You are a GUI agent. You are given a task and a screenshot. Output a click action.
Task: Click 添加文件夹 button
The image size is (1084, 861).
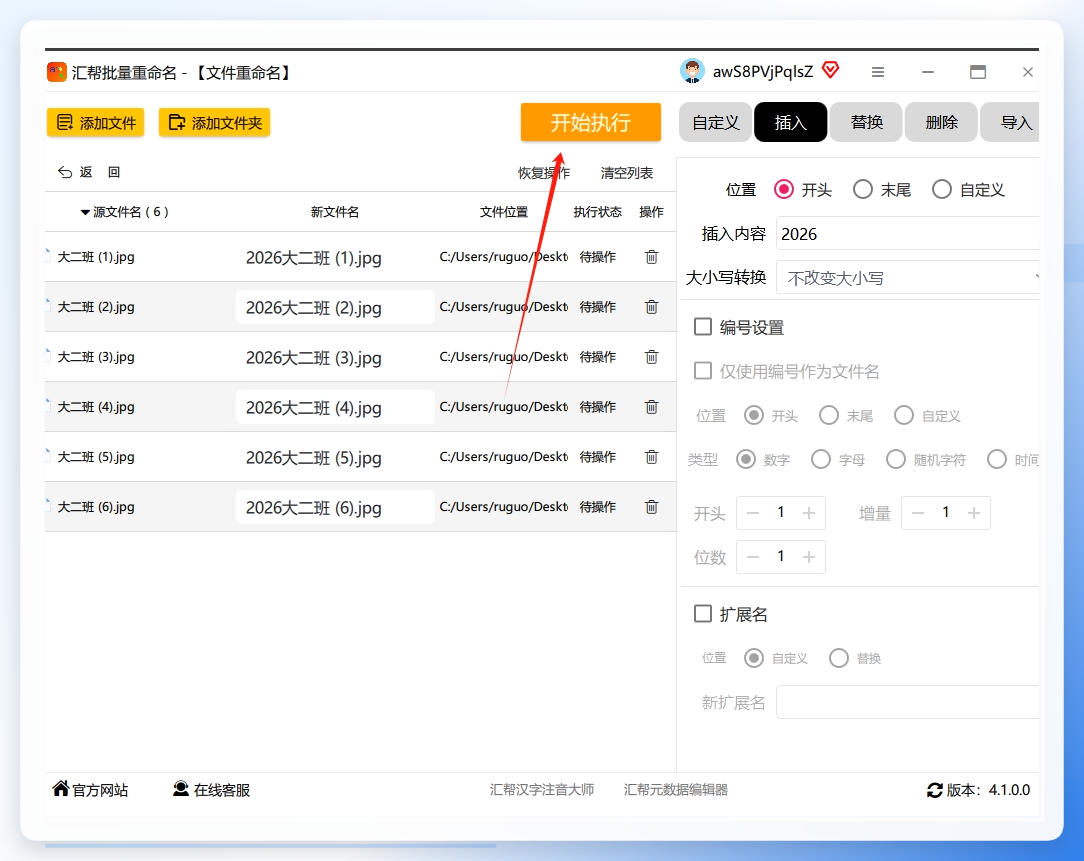[x=214, y=122]
